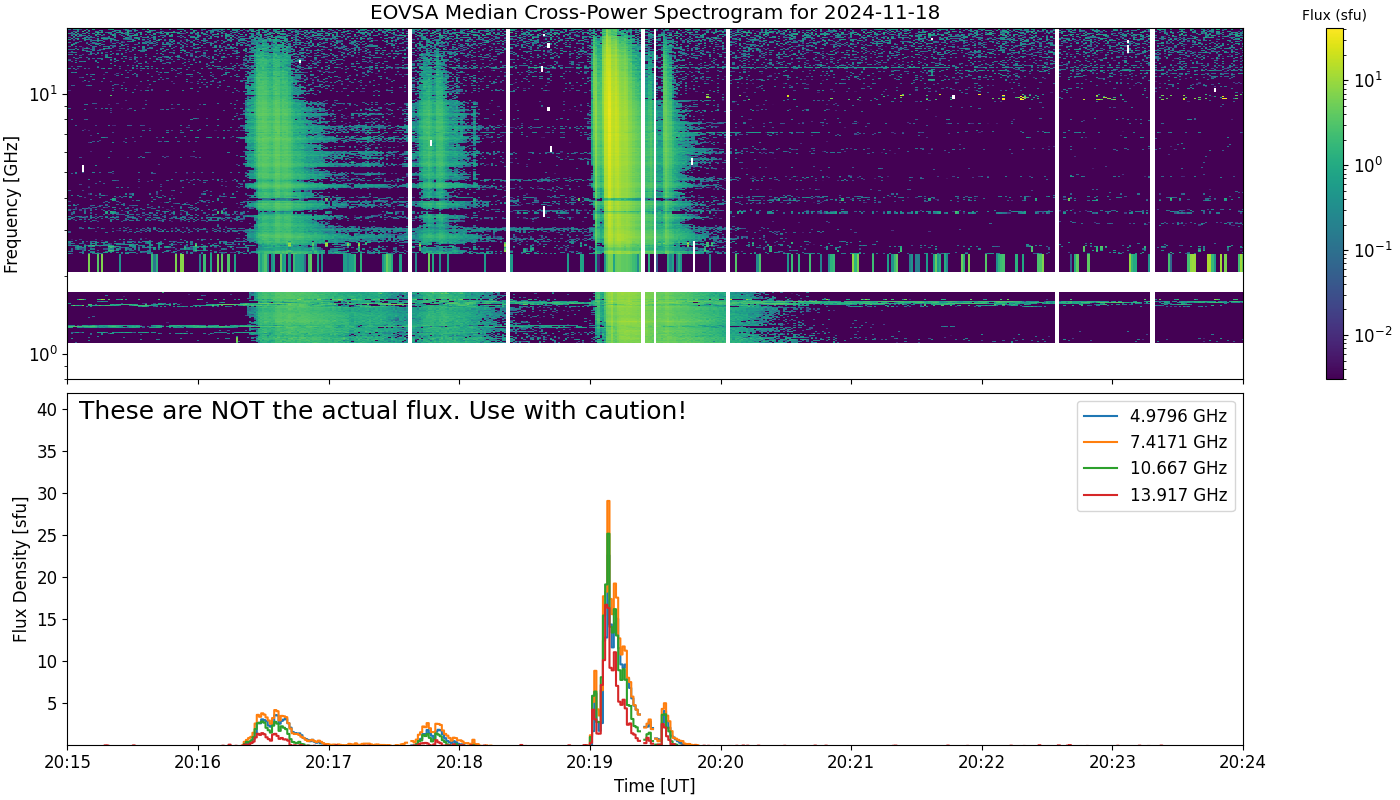Click the 20:21 time tick label

[852, 762]
